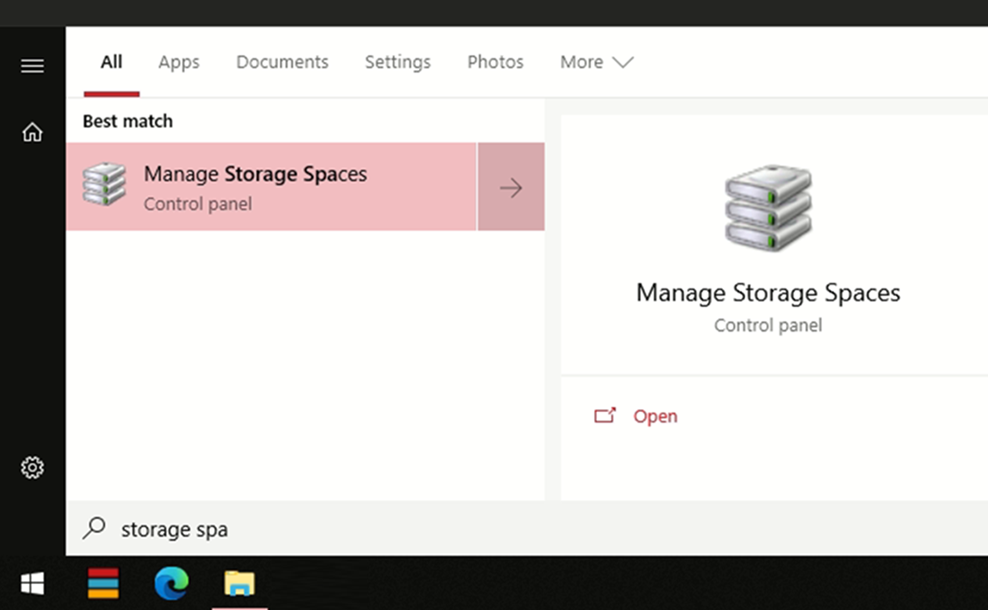
Task: Click the Open link in preview pane
Action: [x=655, y=416]
